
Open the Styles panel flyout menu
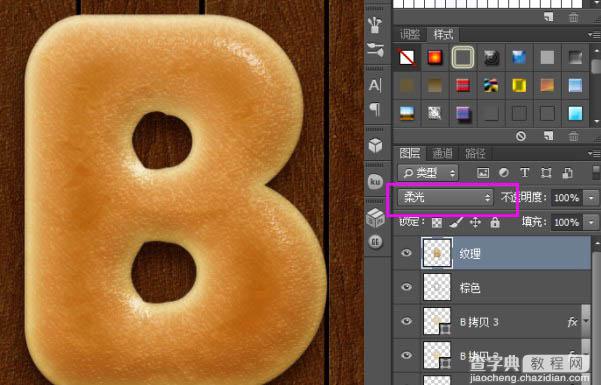tap(594, 35)
